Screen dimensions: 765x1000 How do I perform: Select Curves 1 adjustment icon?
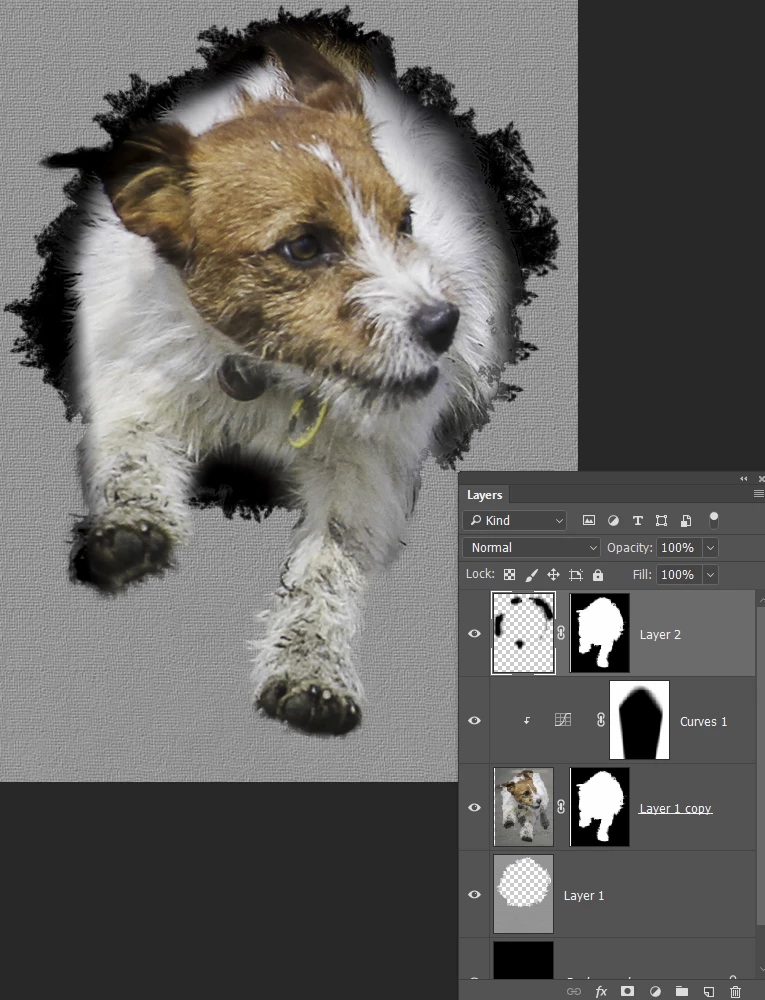click(x=563, y=720)
